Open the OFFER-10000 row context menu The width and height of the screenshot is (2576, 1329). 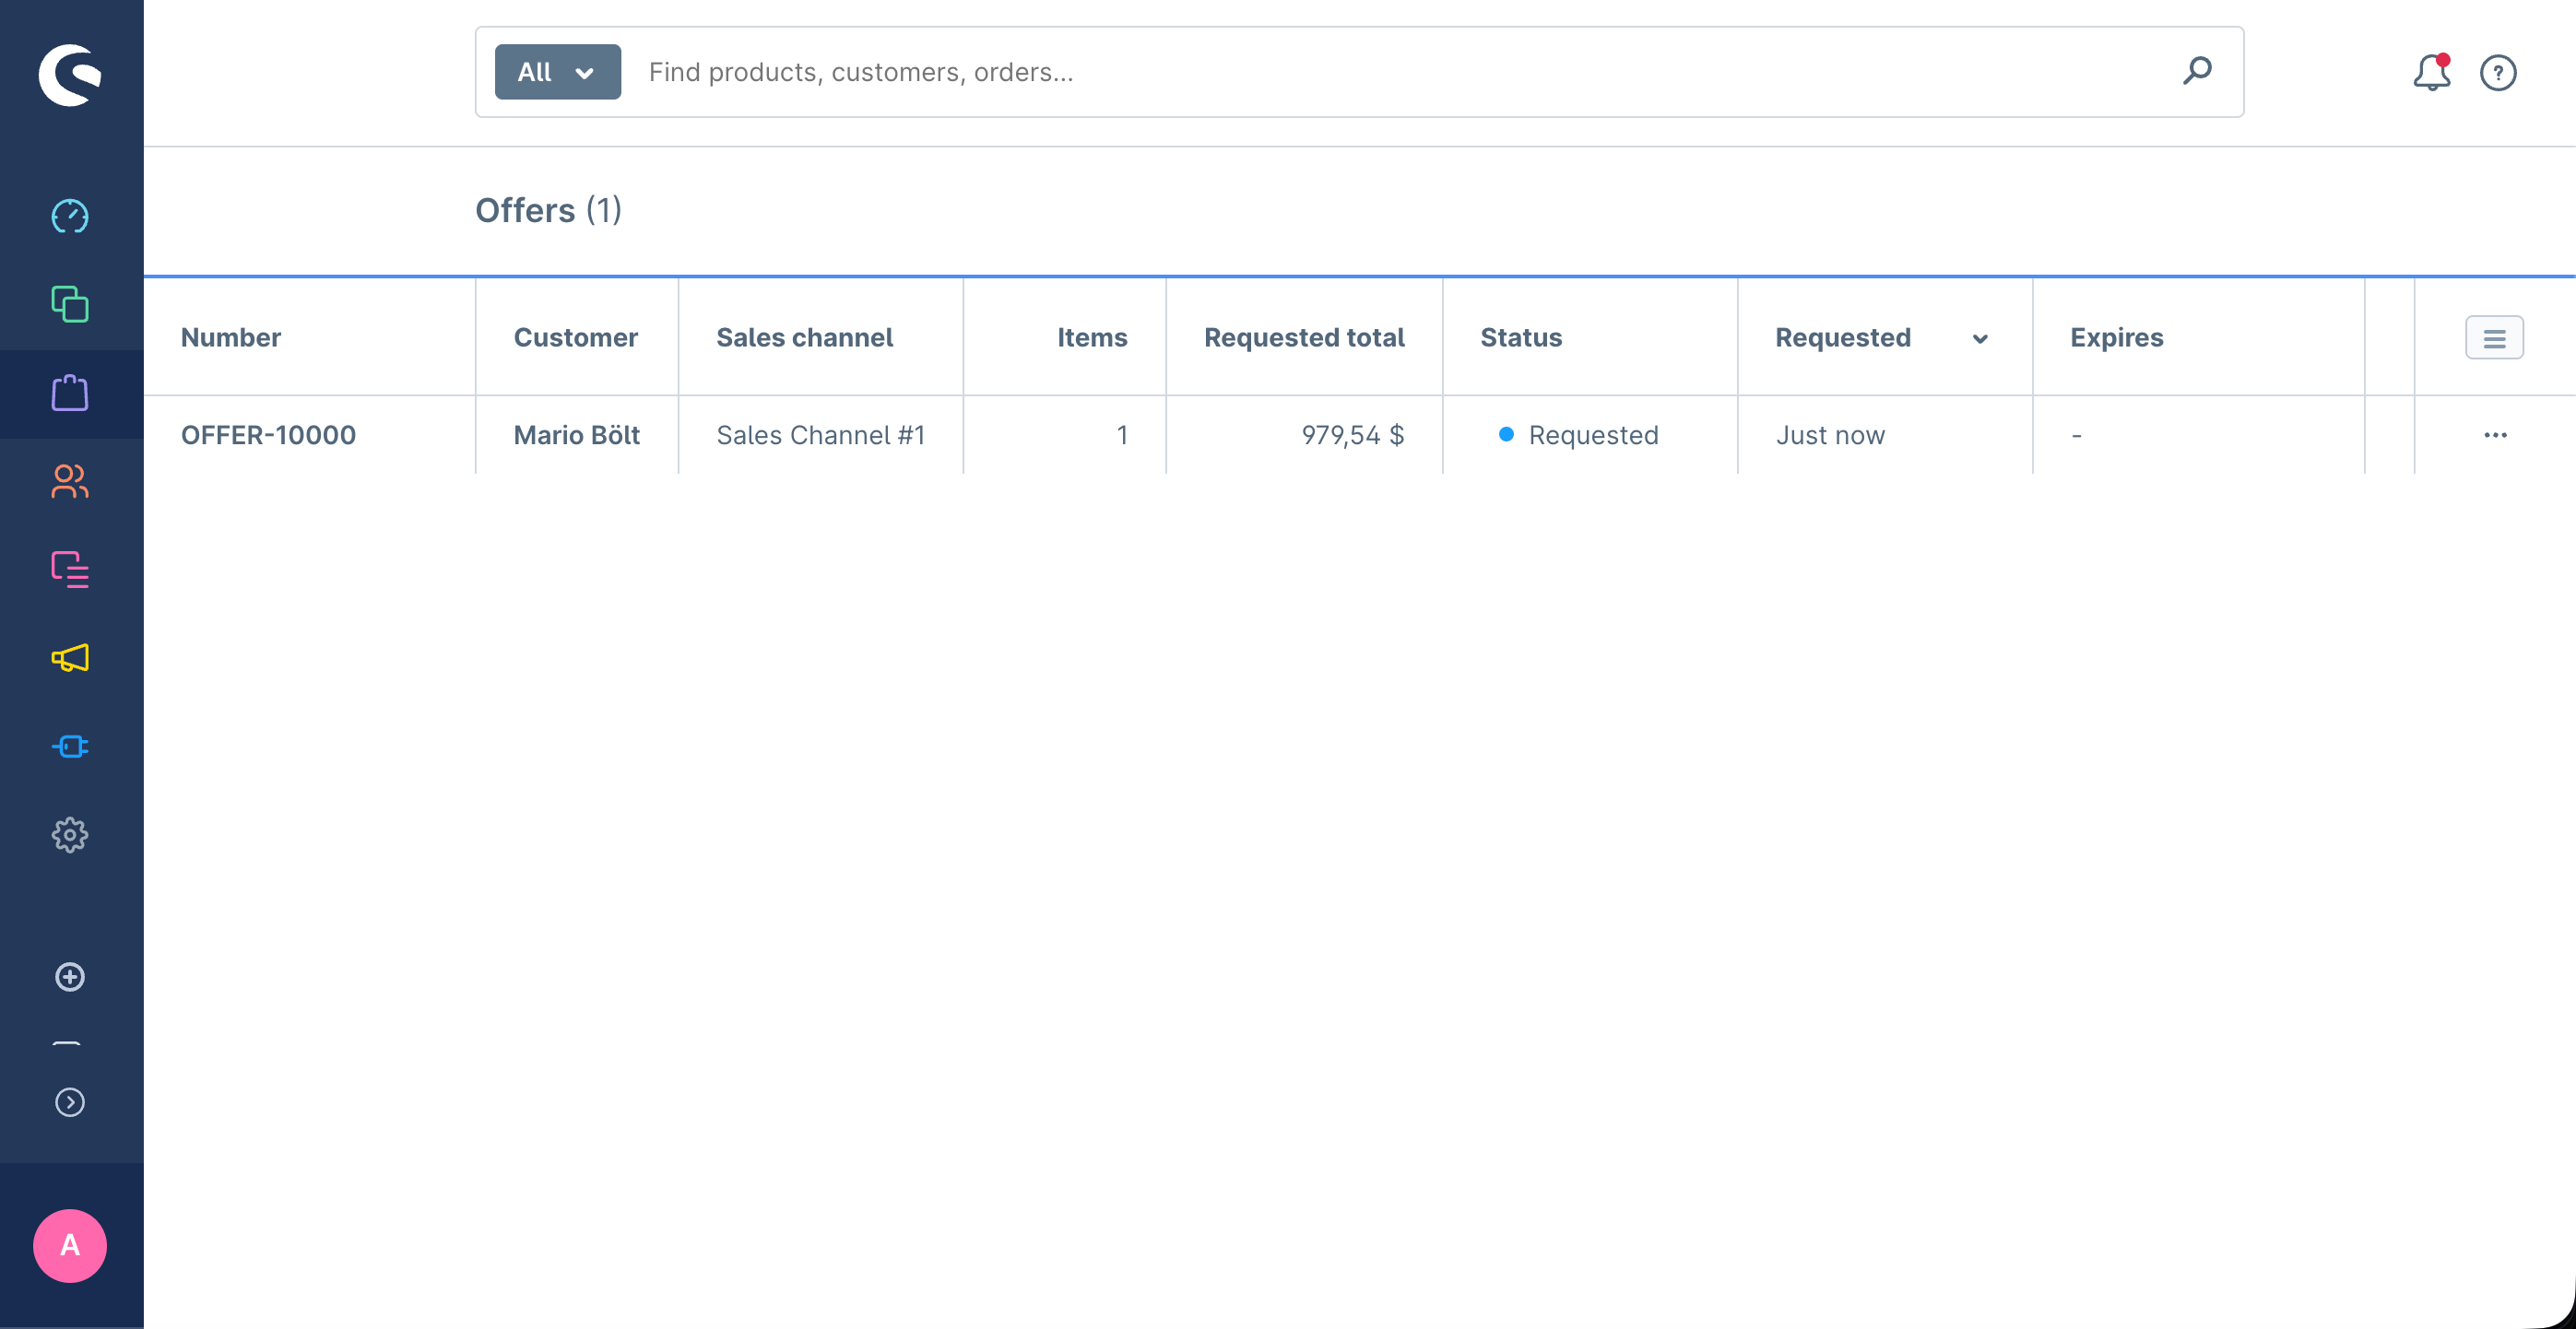coord(2495,435)
